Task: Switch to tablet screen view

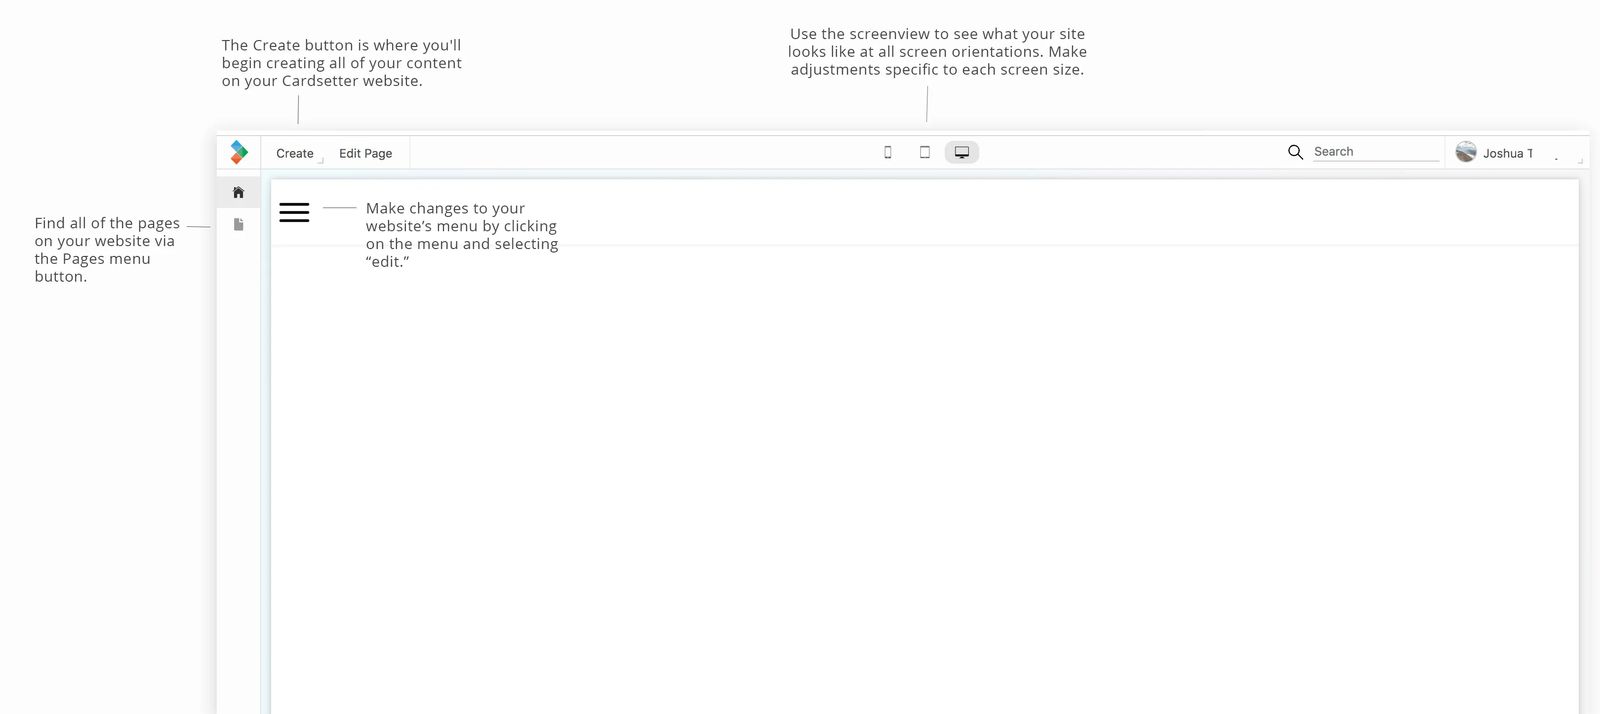Action: coord(924,152)
